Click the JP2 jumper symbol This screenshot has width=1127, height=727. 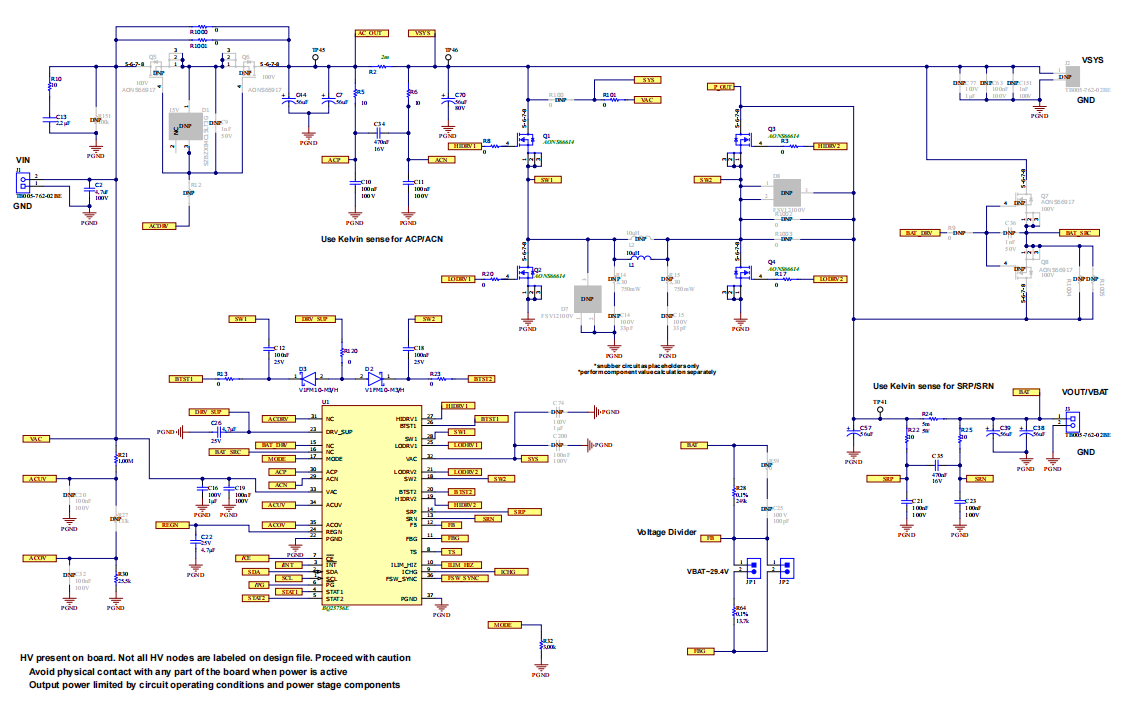[786, 569]
